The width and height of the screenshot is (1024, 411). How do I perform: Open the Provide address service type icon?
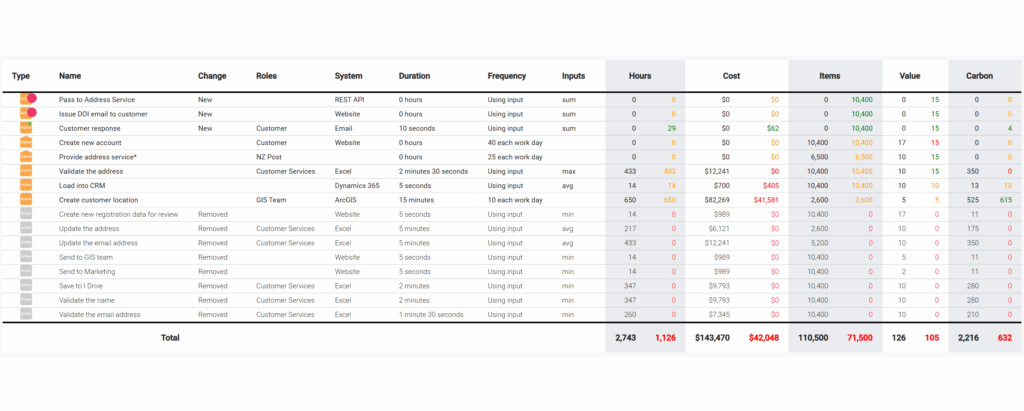[26, 157]
